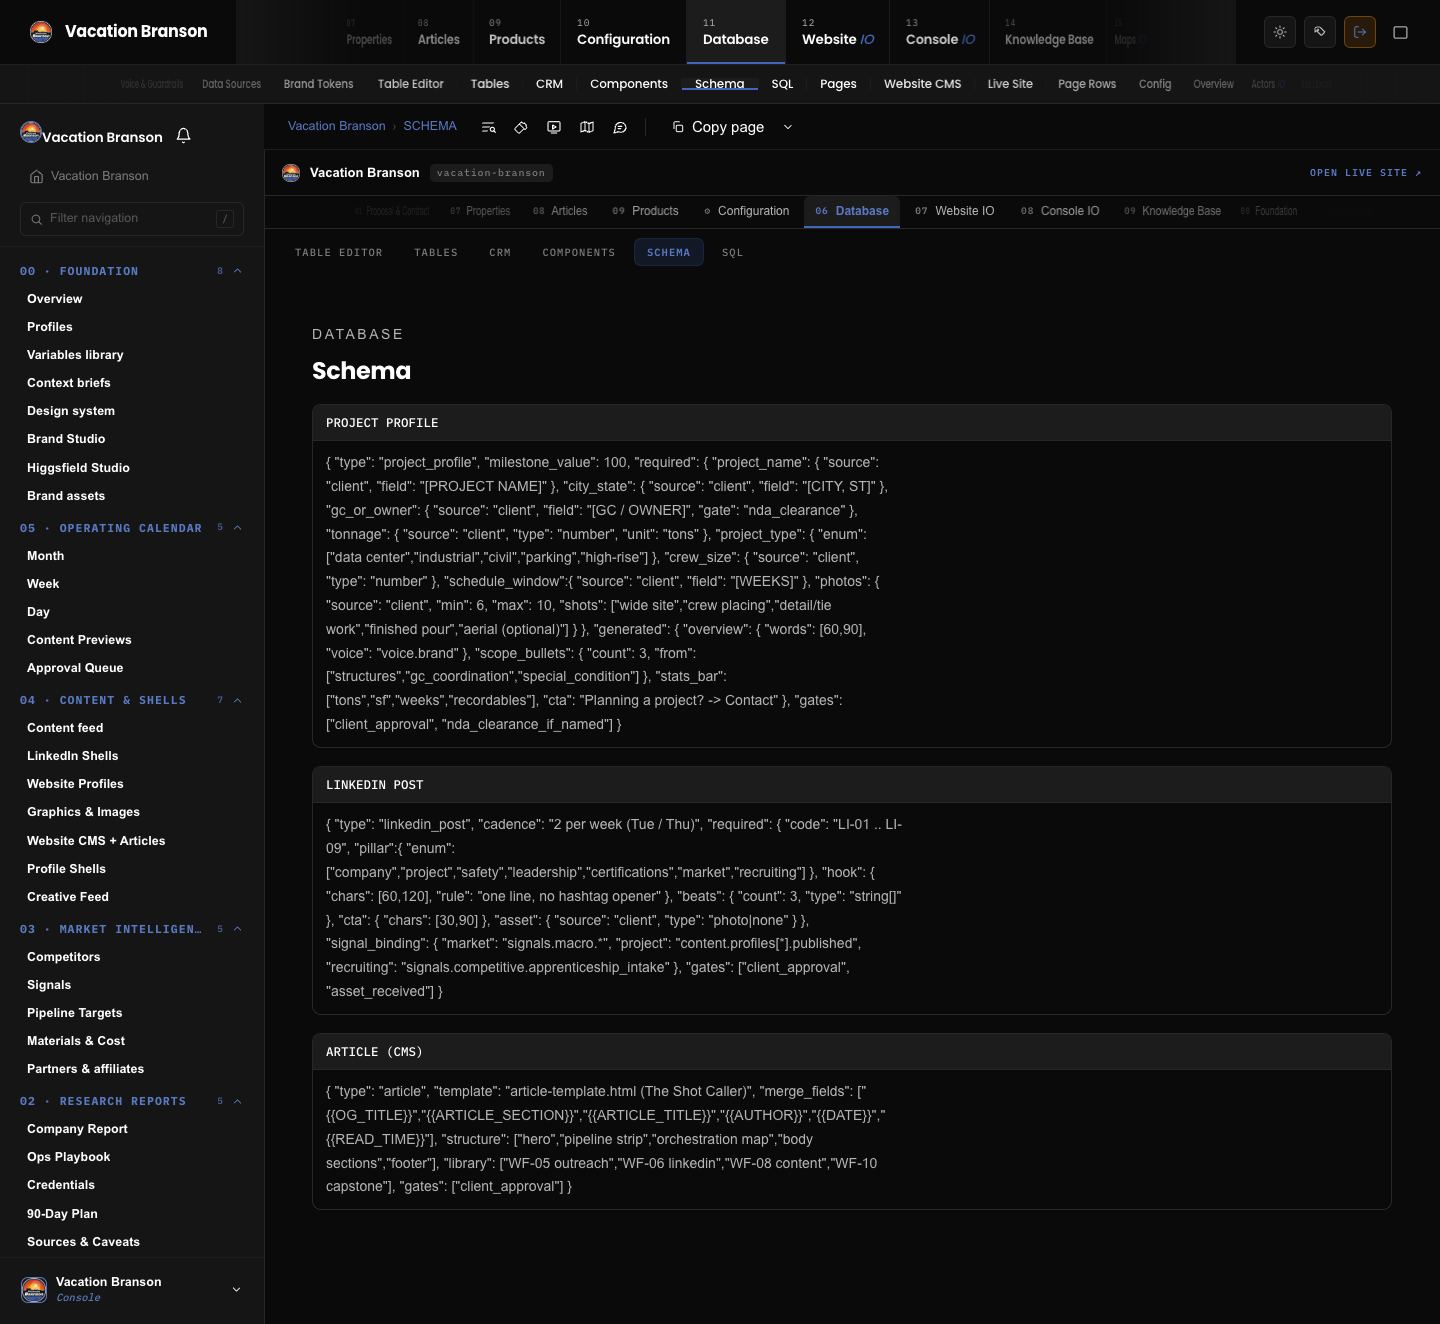The image size is (1440, 1324).
Task: Click the chat bubble icon in toolbar
Action: click(x=620, y=127)
